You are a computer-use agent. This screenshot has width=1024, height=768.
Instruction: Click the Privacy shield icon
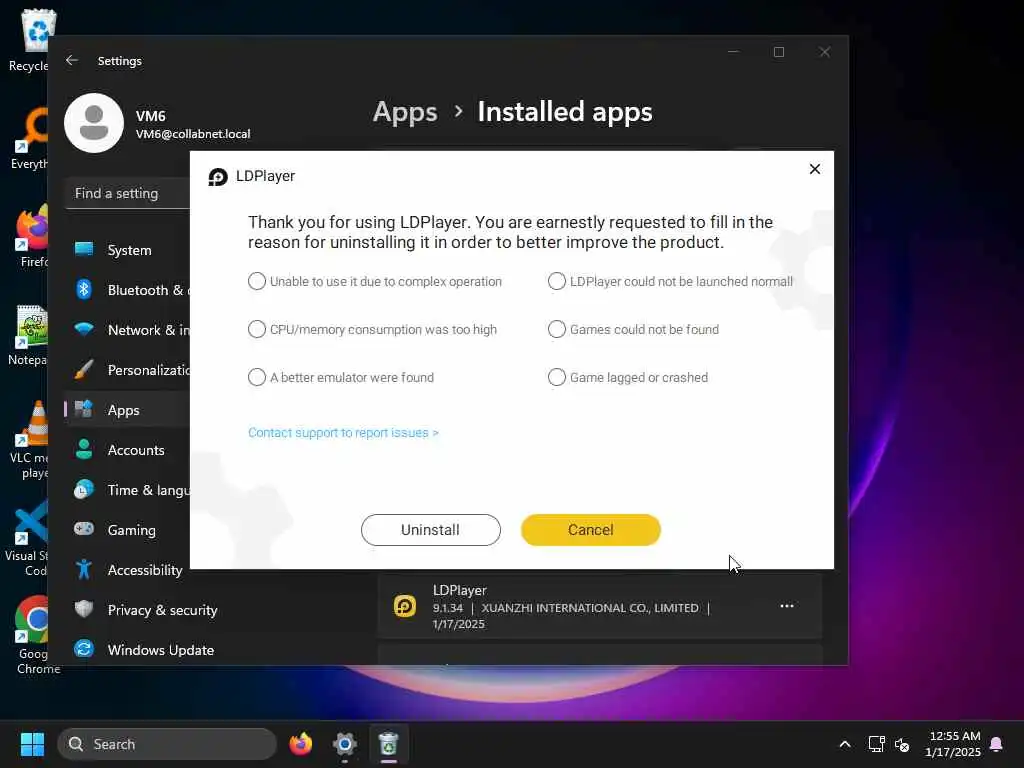(x=84, y=609)
